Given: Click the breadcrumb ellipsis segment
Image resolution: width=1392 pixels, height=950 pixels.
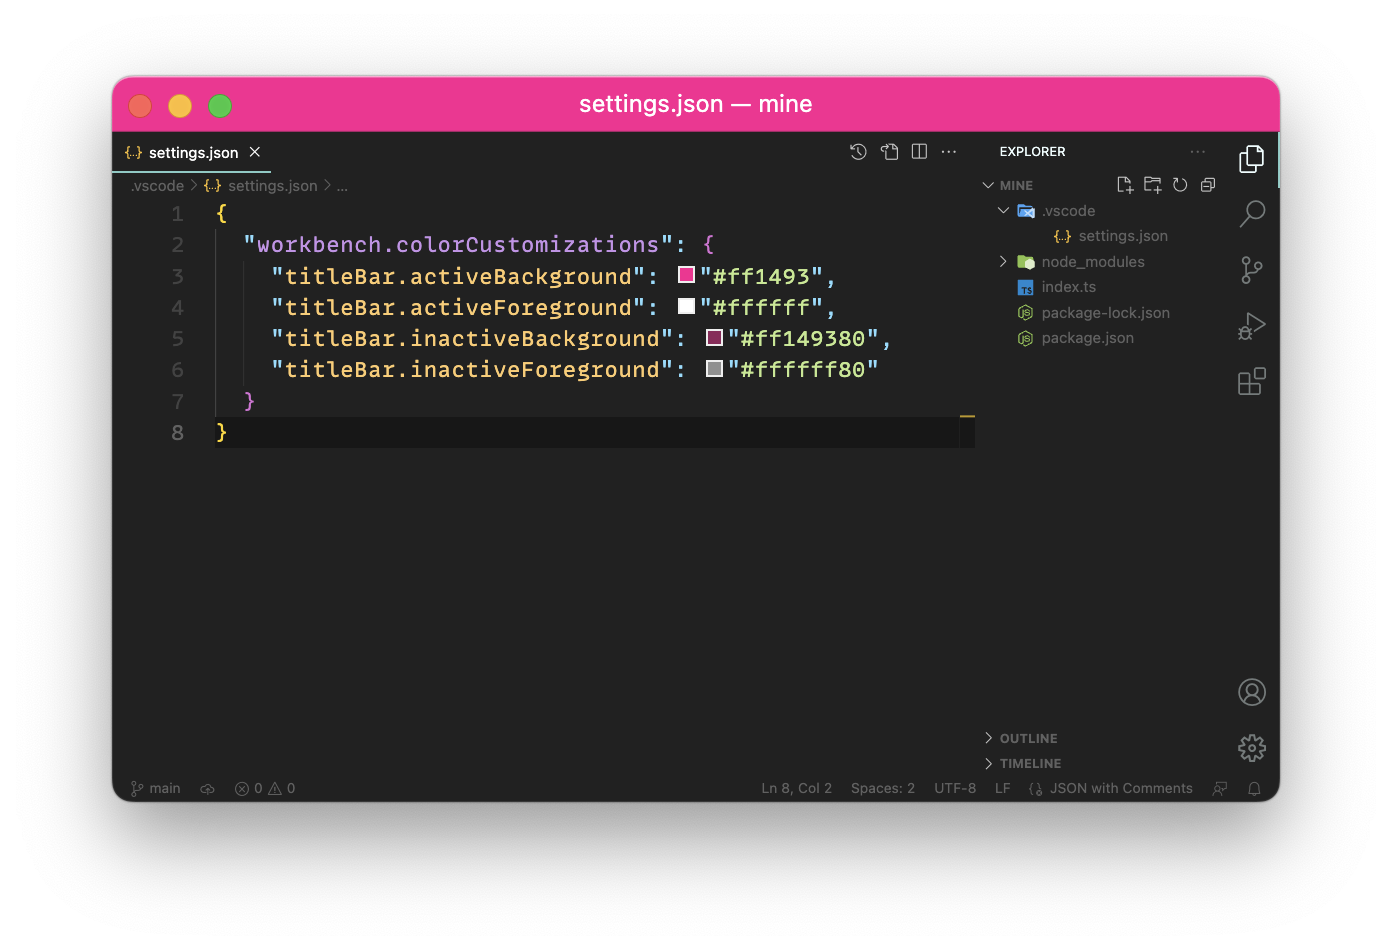Looking at the screenshot, I should (342, 186).
